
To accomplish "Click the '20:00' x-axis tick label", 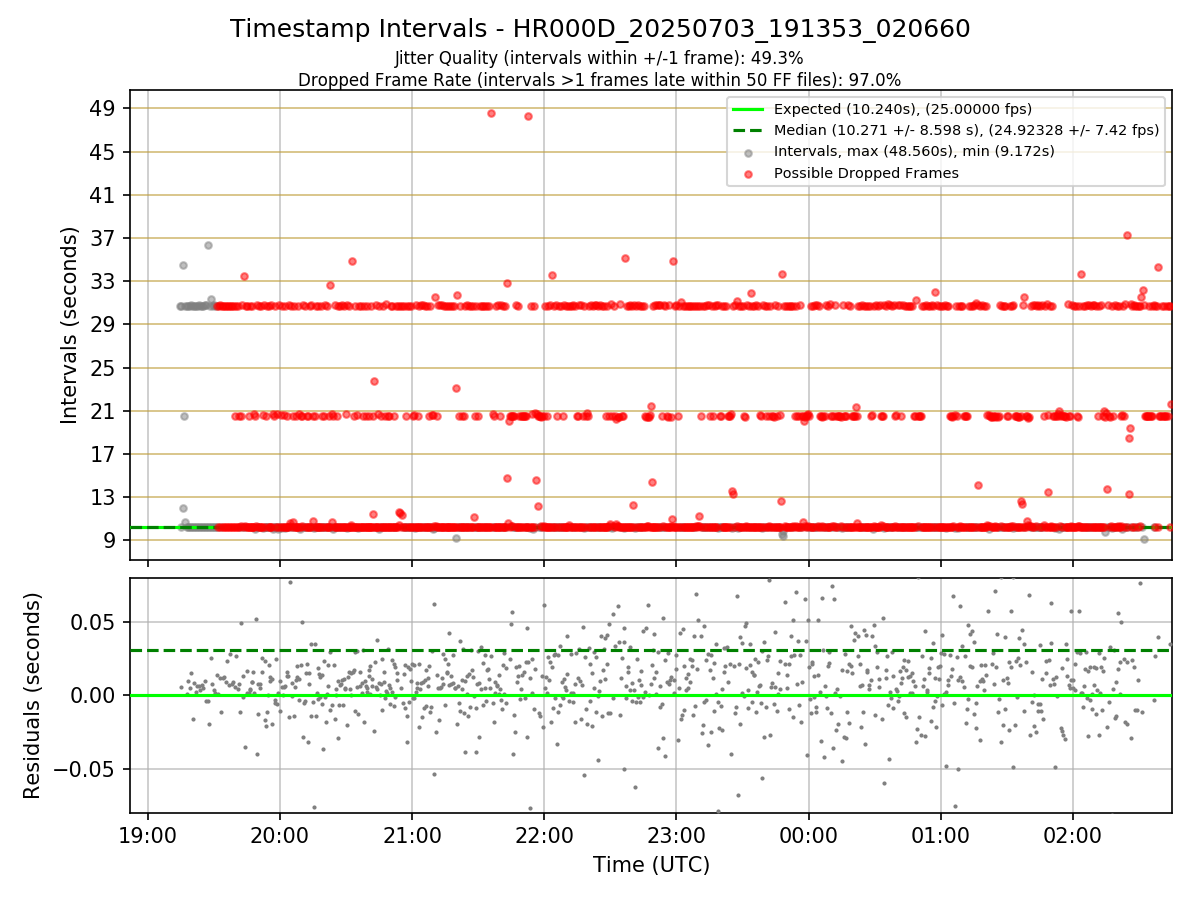I will click(x=280, y=834).
